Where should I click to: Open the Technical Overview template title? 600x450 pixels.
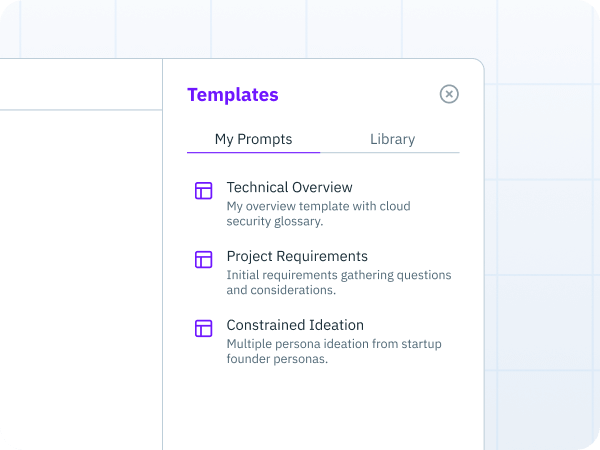(x=289, y=187)
